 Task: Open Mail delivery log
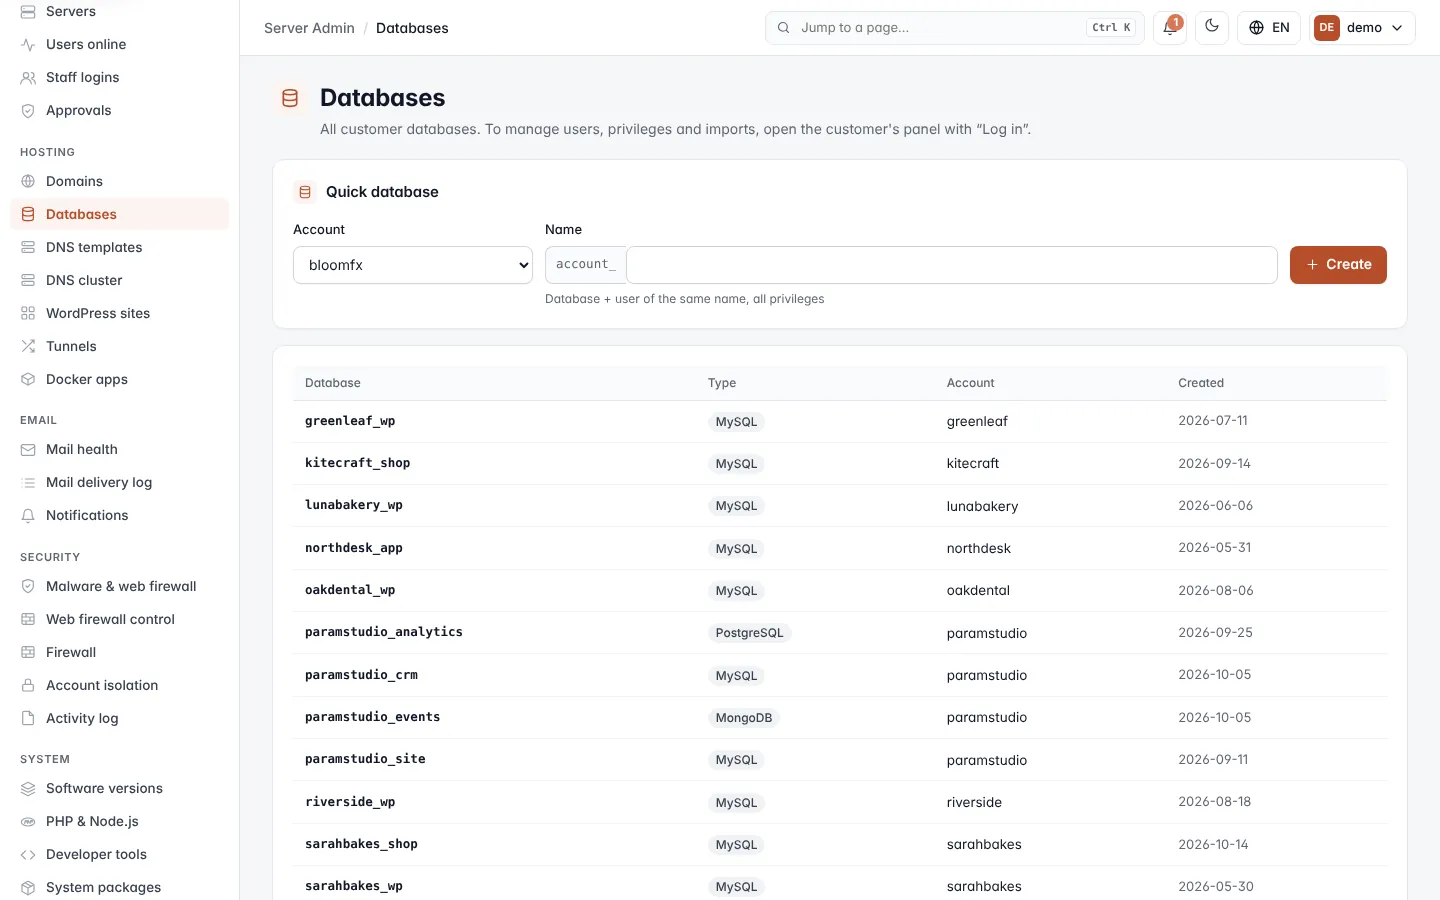pyautogui.click(x=119, y=482)
